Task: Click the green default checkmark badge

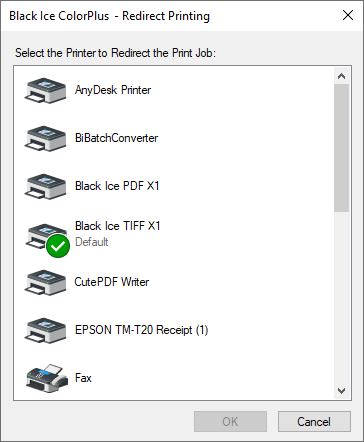Action: (x=58, y=246)
